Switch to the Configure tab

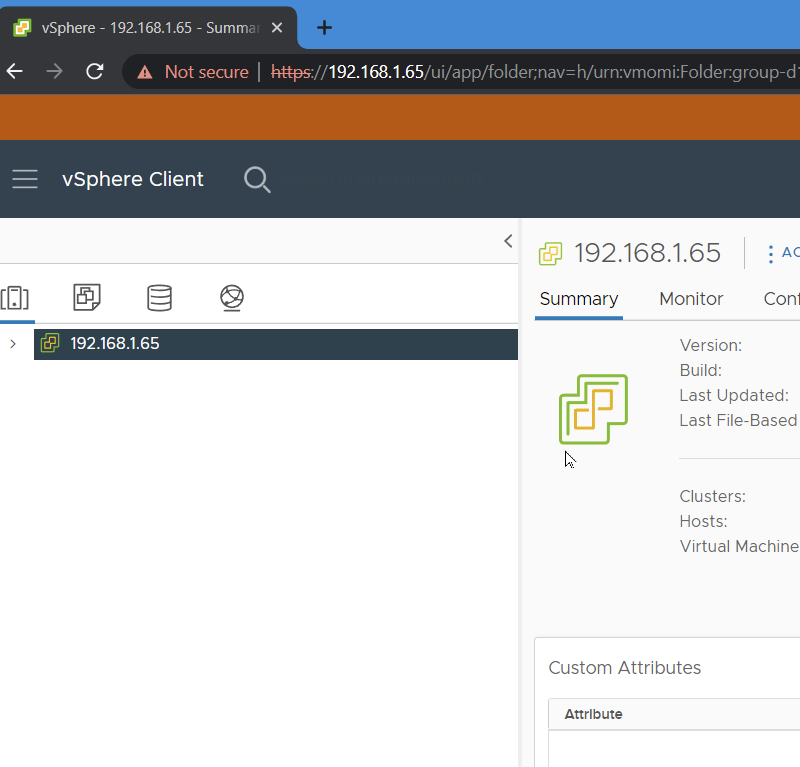coord(781,299)
